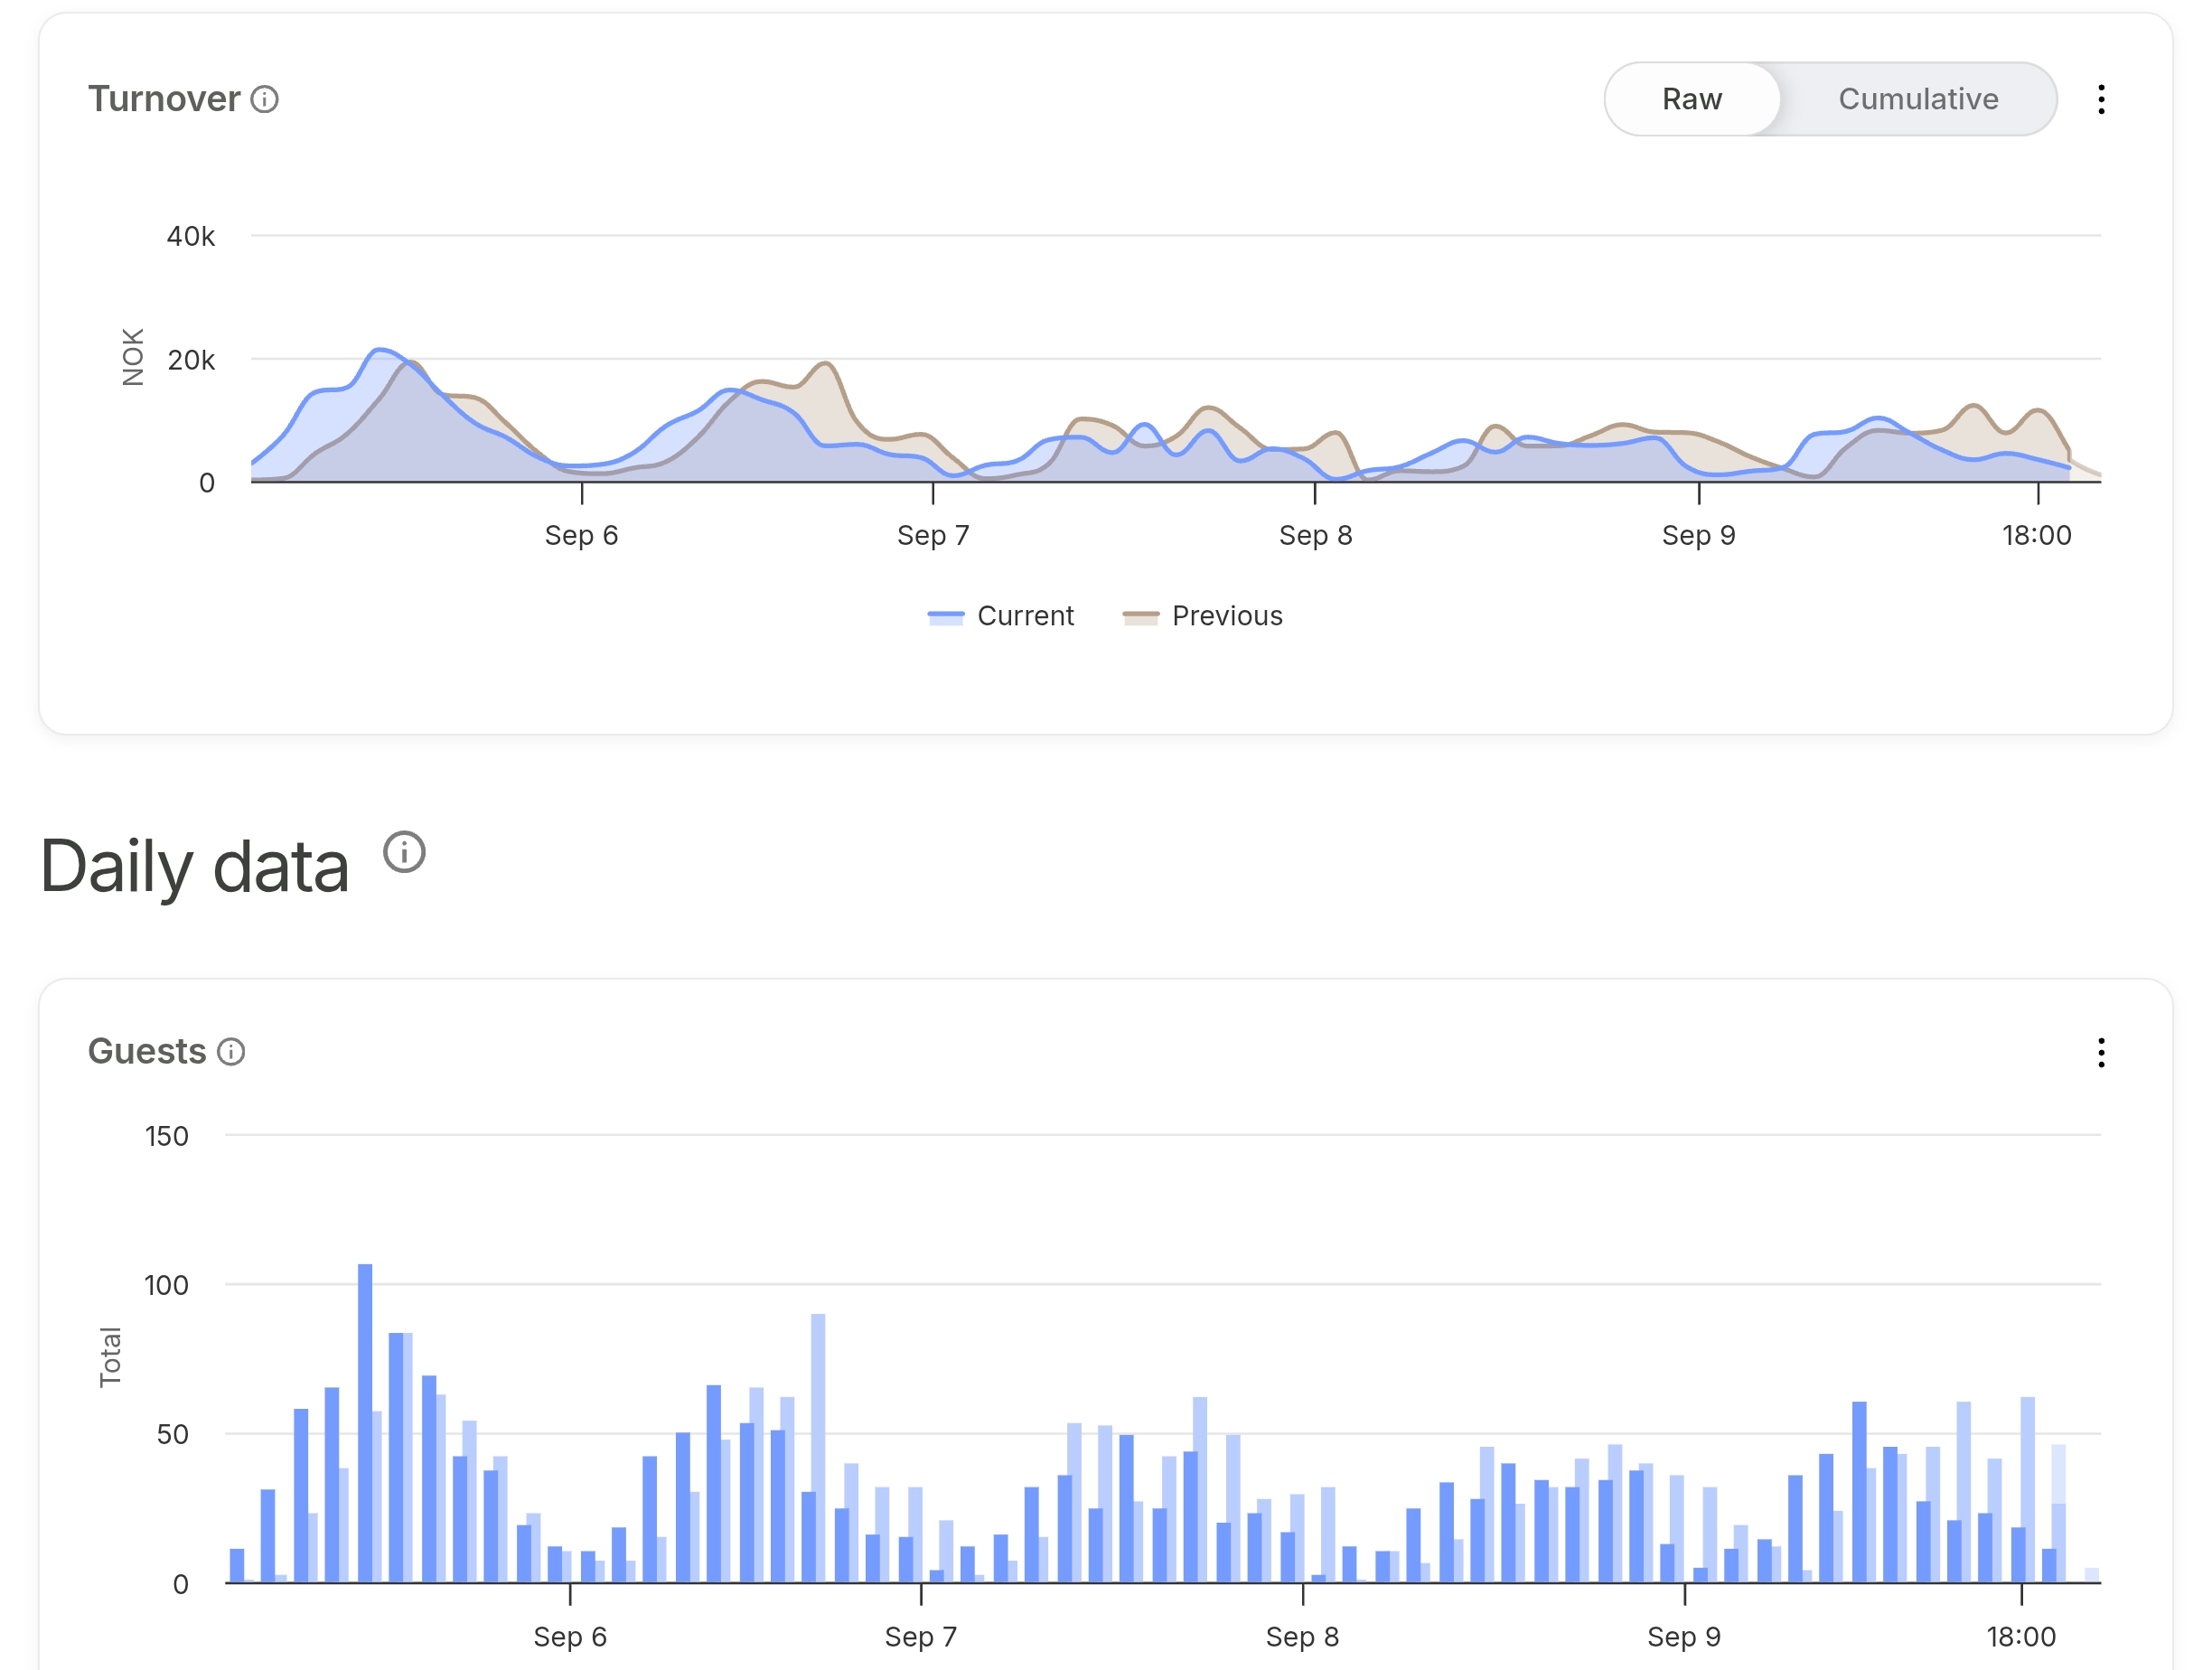Click the Sep 8 label on Guests axis
2212x1670 pixels.
pyautogui.click(x=1302, y=1637)
